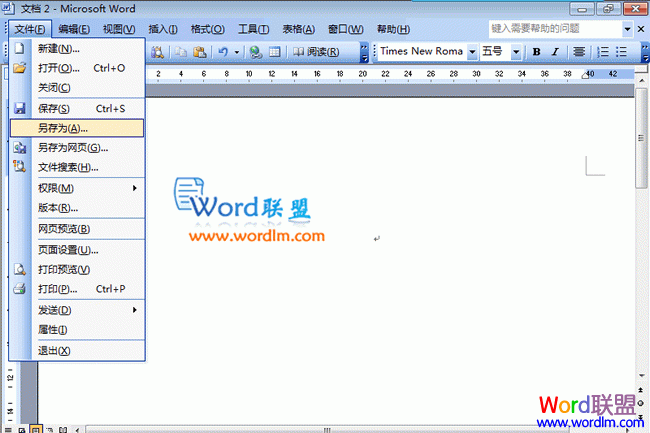Switch to Print Layout view button

pos(36,430)
